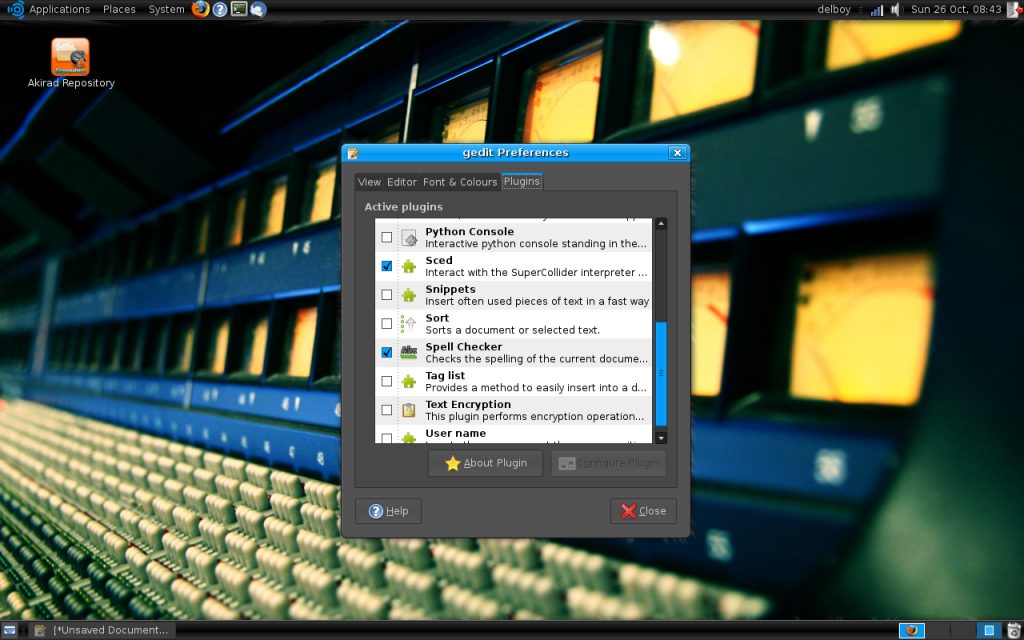The image size is (1024, 640).
Task: Open the Font & Colours tab
Action: click(460, 182)
